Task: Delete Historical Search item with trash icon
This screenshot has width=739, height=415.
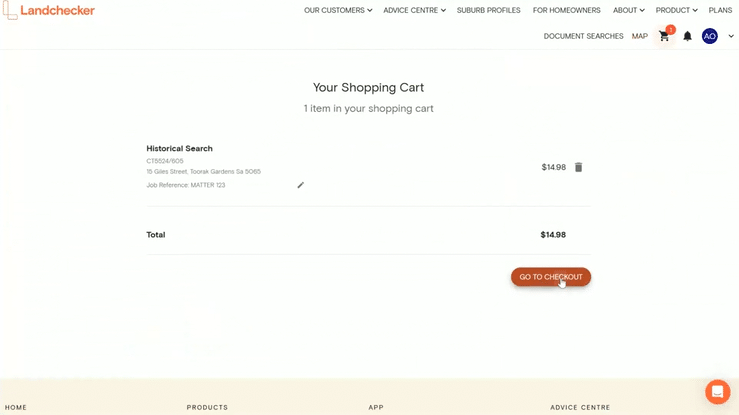Action: tap(578, 167)
